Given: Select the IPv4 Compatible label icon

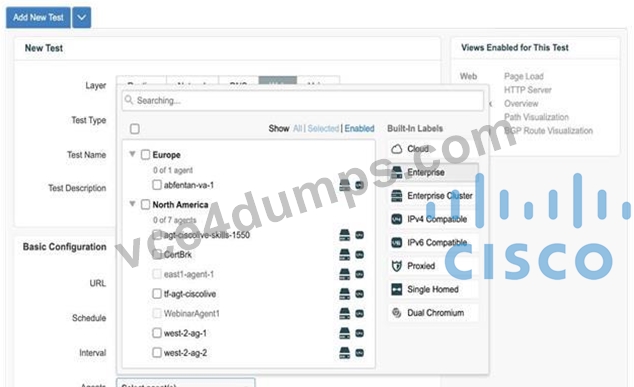Looking at the screenshot, I should click(x=397, y=219).
